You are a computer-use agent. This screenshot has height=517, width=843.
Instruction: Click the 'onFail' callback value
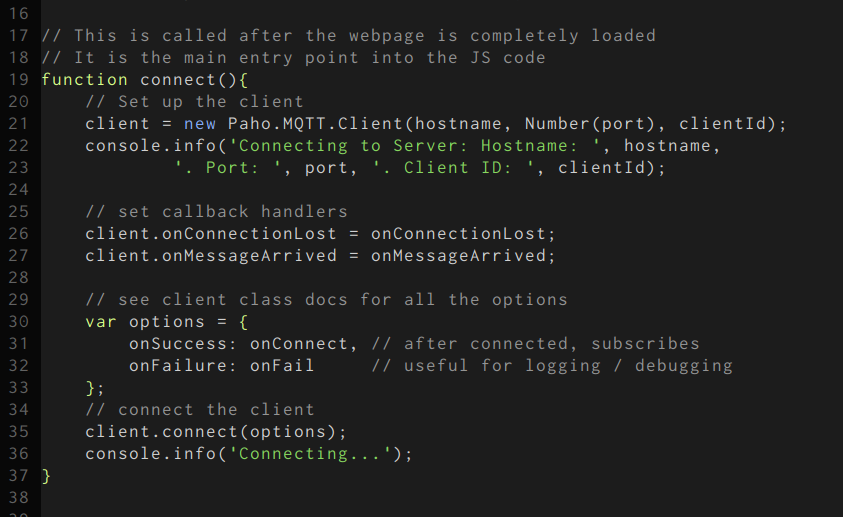[282, 366]
